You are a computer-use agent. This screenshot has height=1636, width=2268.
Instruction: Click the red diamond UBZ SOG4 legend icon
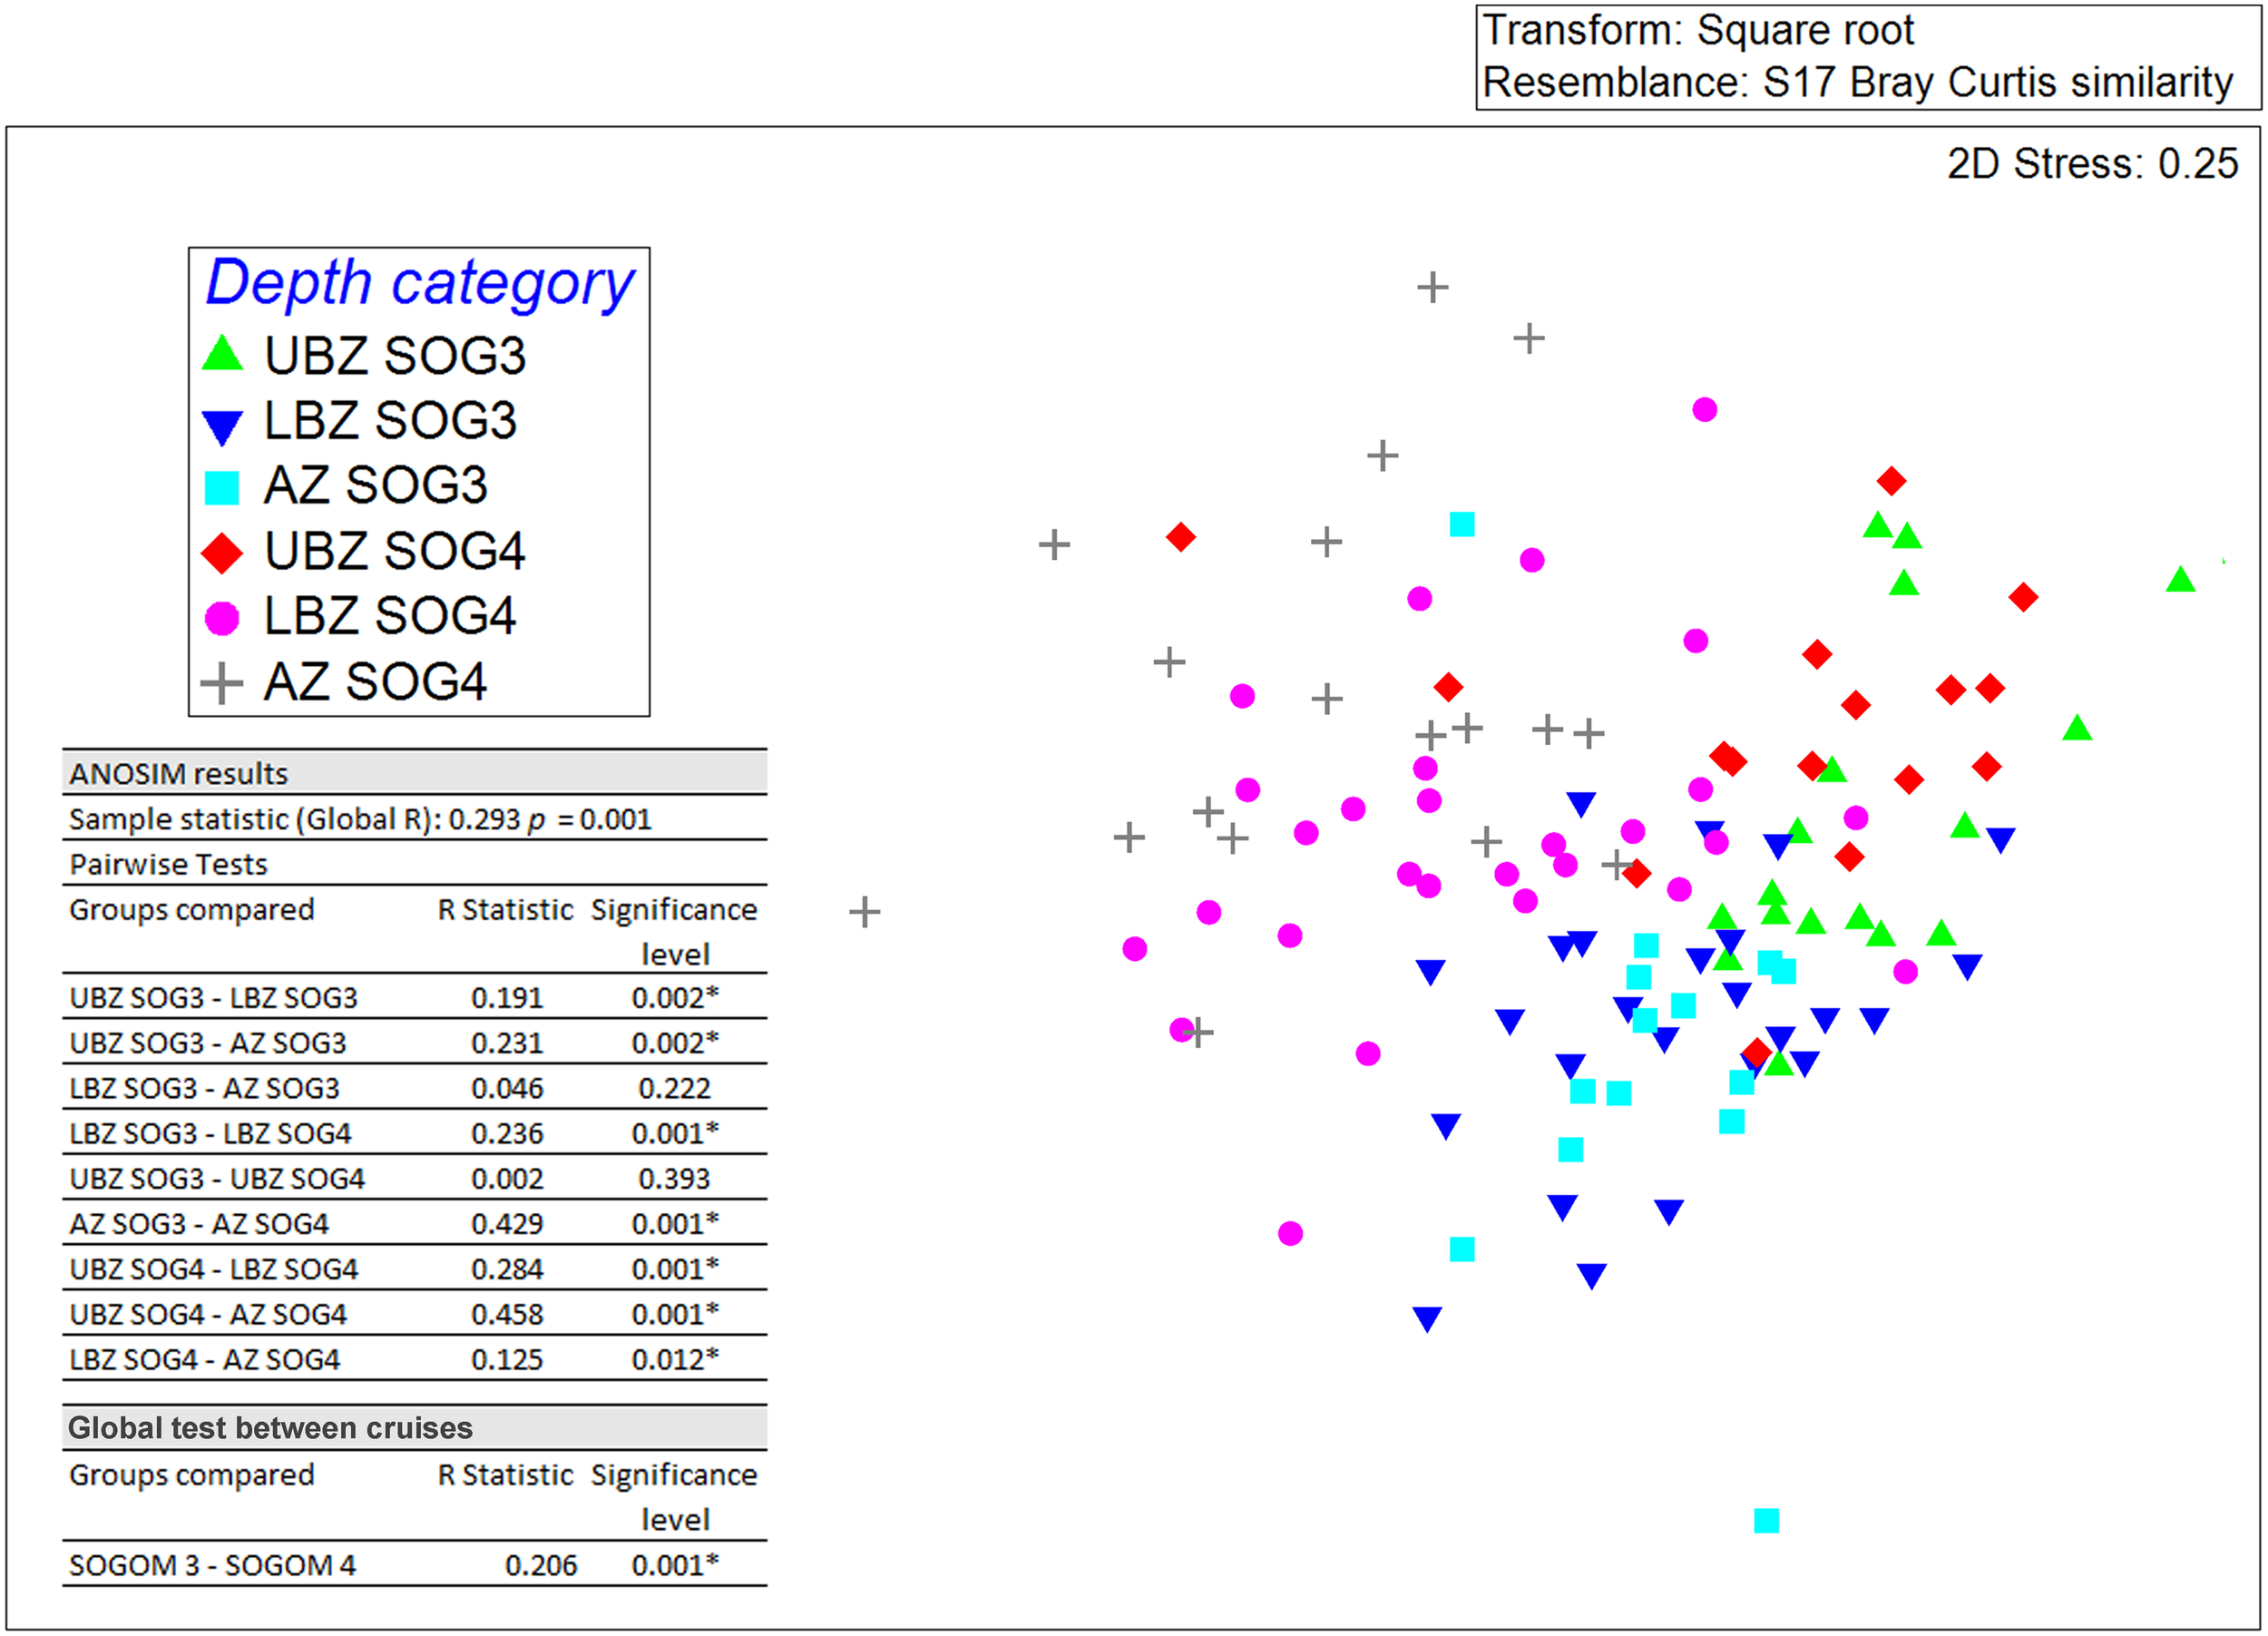point(222,552)
